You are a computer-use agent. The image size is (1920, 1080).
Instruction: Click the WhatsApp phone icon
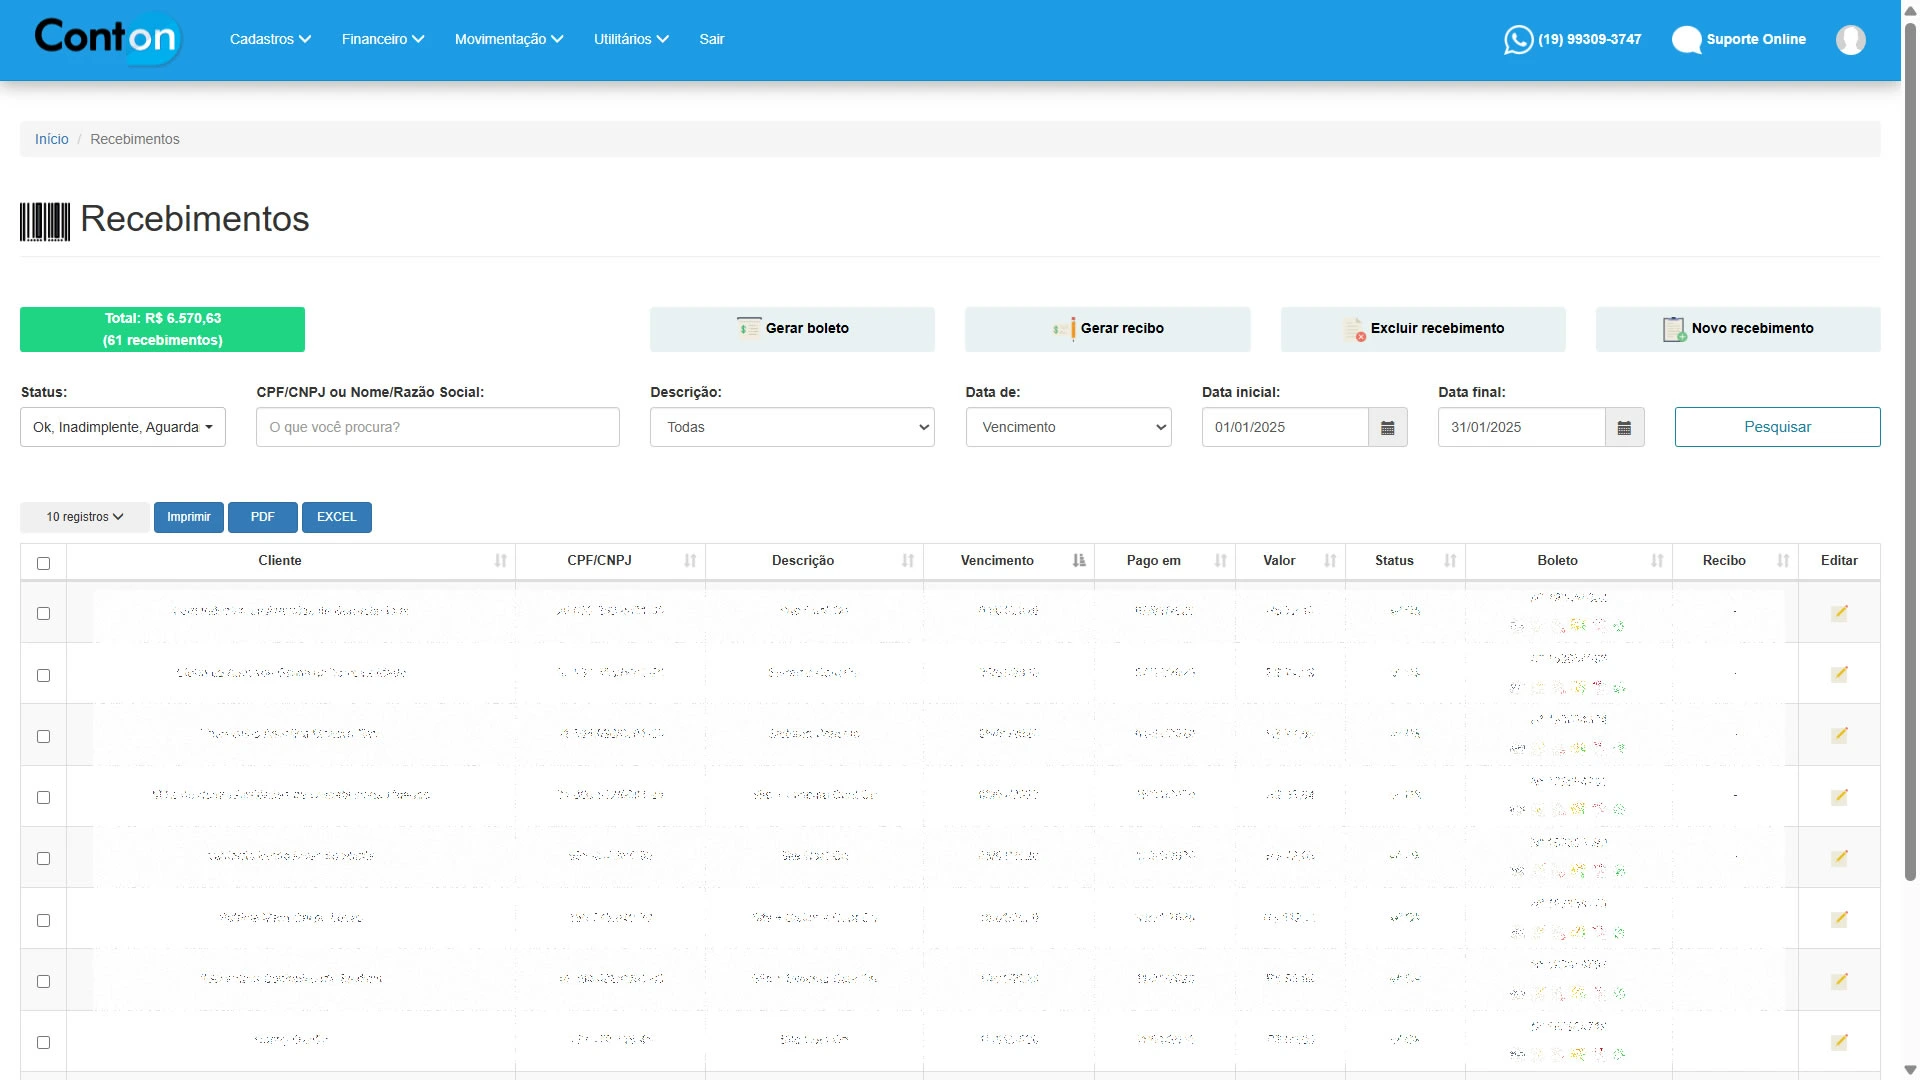(1518, 40)
